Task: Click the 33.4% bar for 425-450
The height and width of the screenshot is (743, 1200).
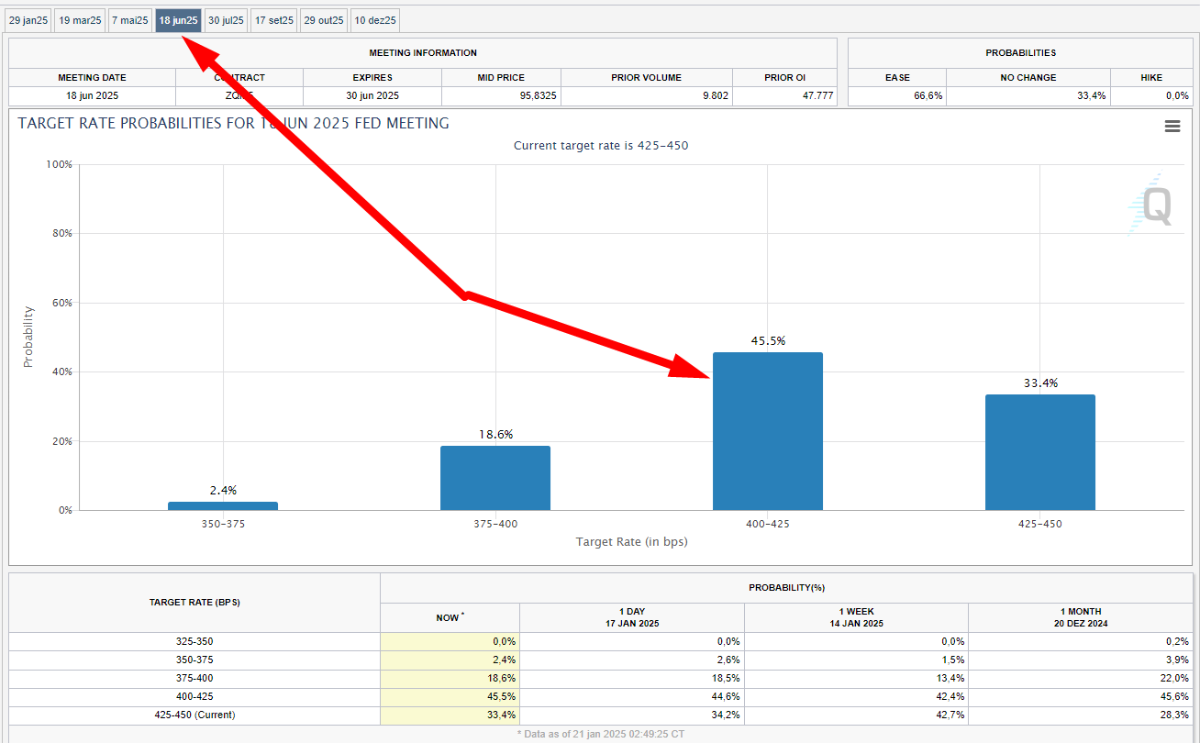Action: tap(1040, 452)
